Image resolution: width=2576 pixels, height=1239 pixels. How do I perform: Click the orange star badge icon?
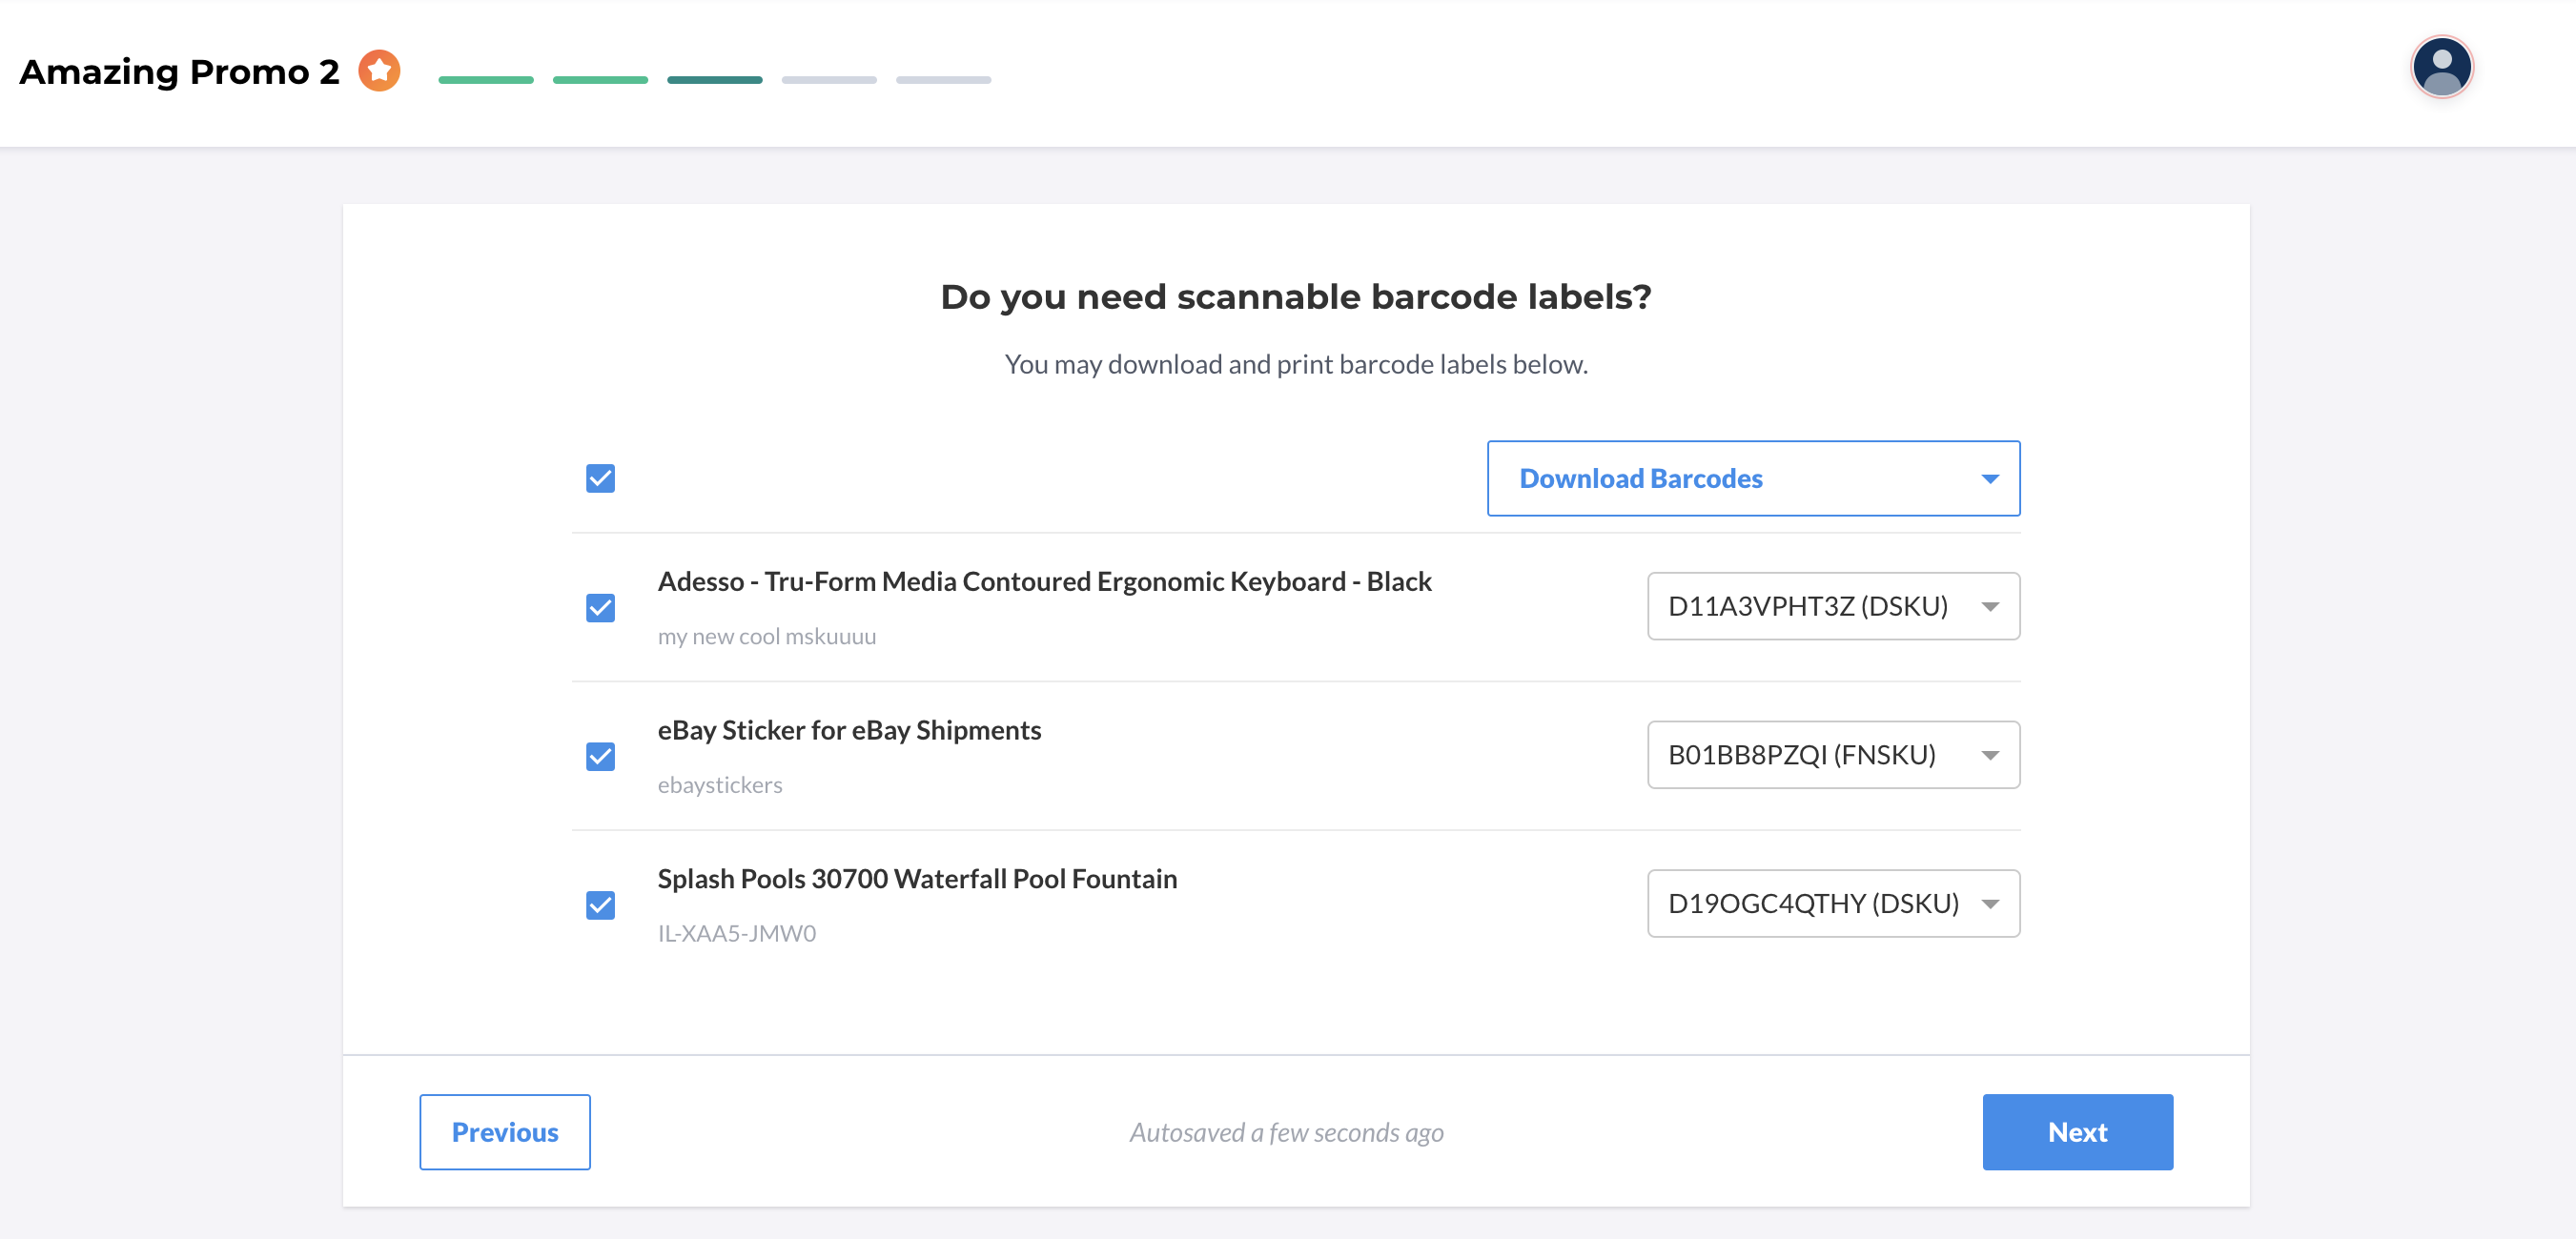click(x=379, y=71)
